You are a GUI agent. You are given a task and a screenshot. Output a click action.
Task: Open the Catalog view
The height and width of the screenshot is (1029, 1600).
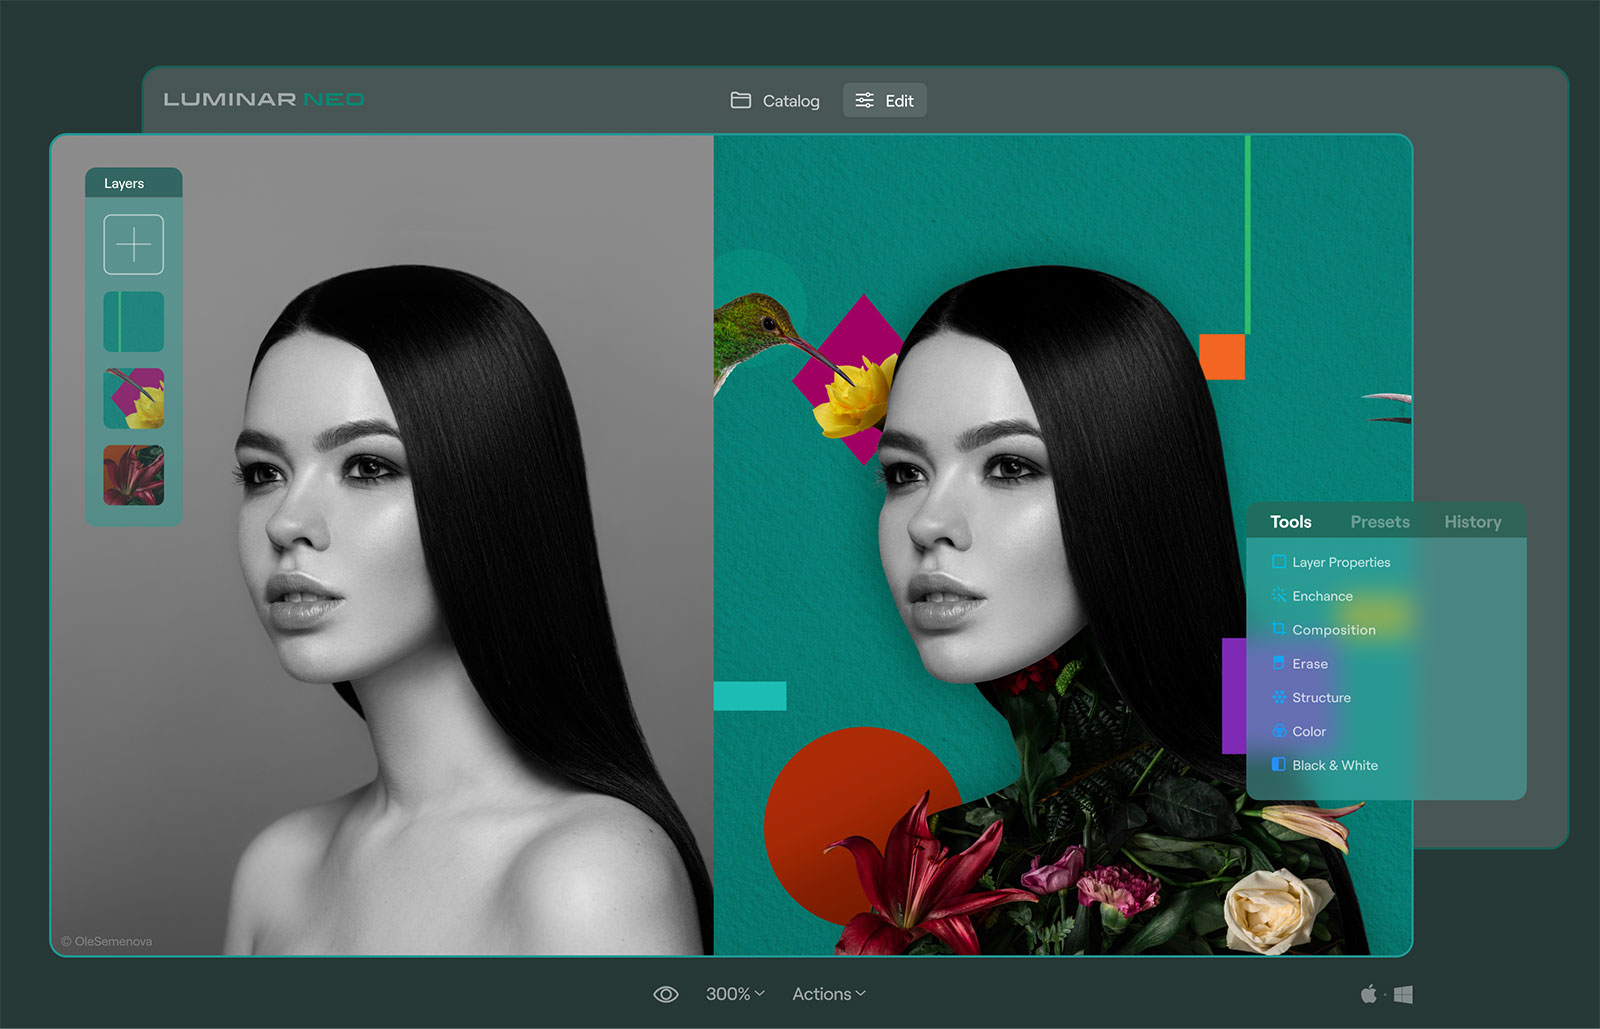tap(775, 101)
